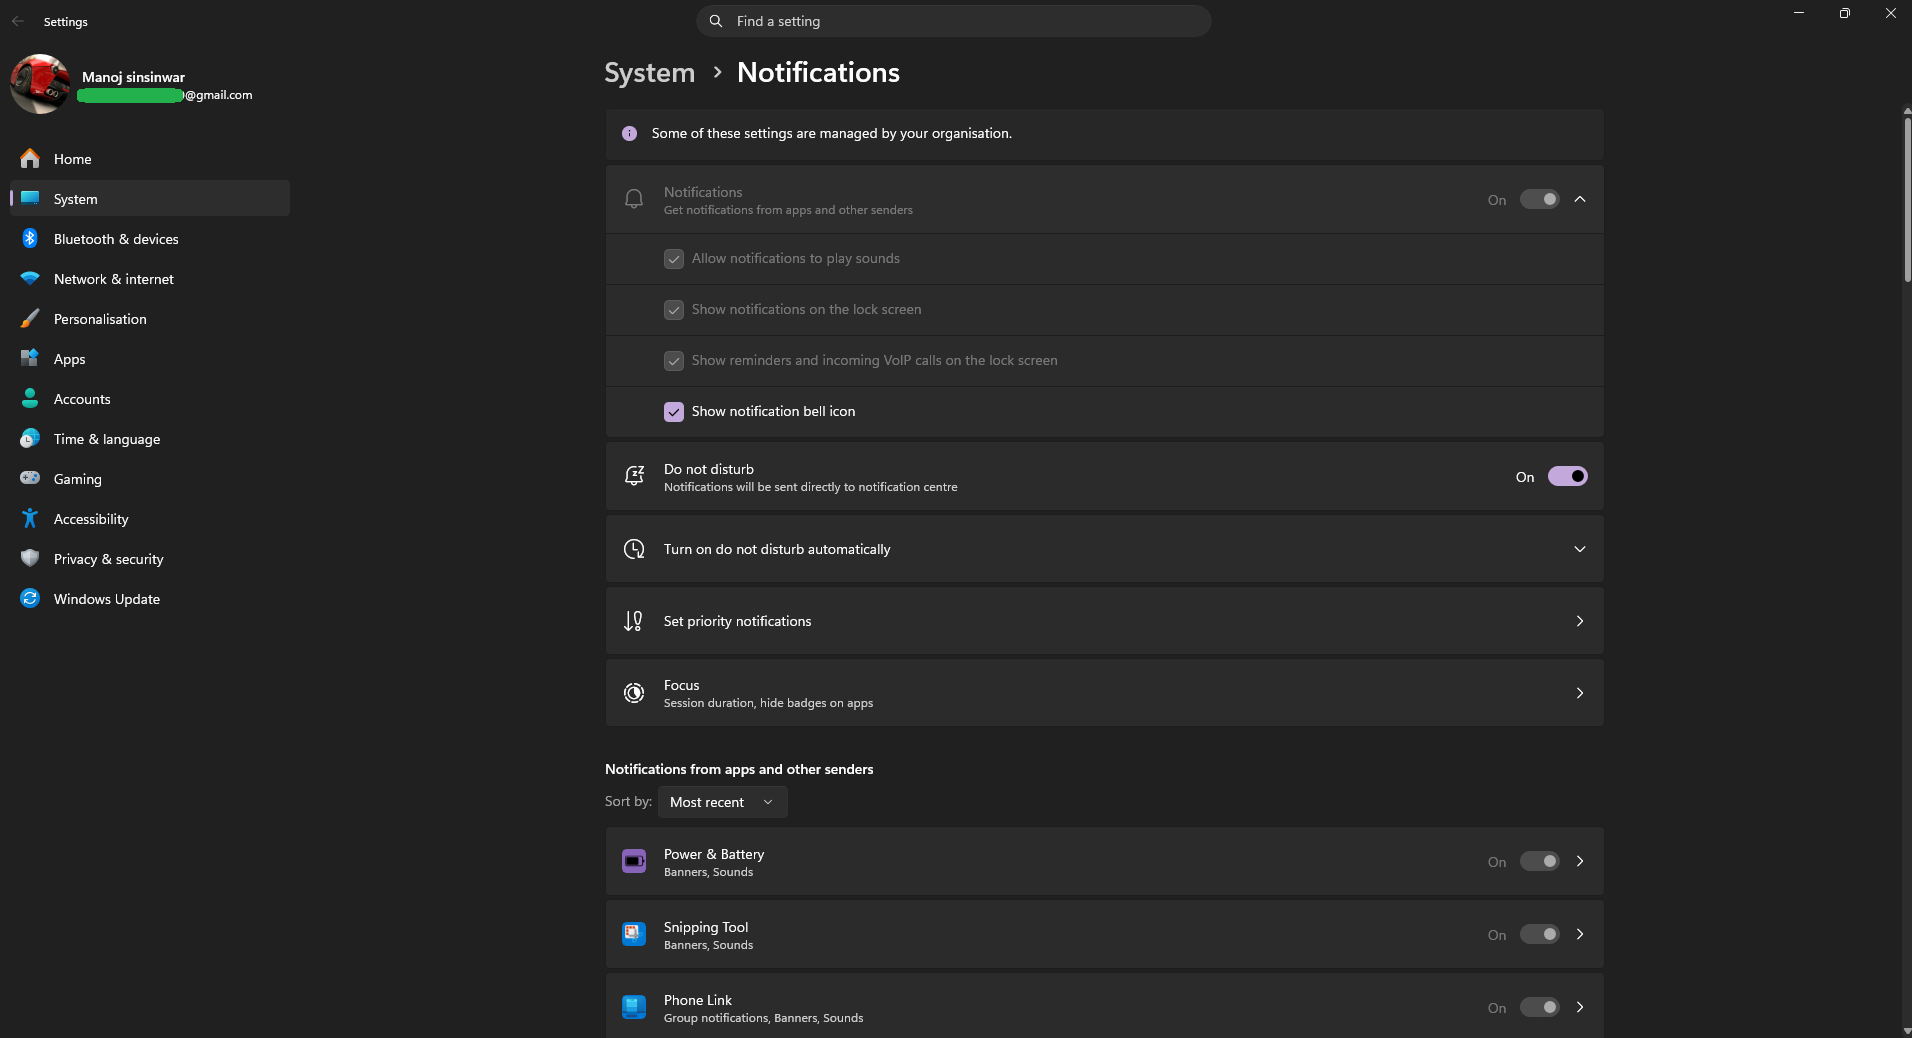The image size is (1912, 1038).
Task: Click the Gaming controller icon
Action: point(30,479)
